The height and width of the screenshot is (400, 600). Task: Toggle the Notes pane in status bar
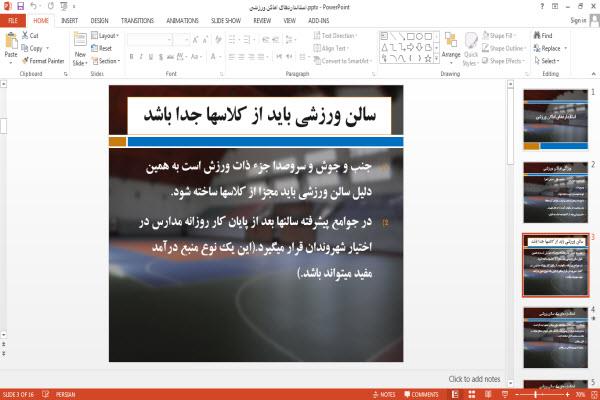click(x=384, y=394)
